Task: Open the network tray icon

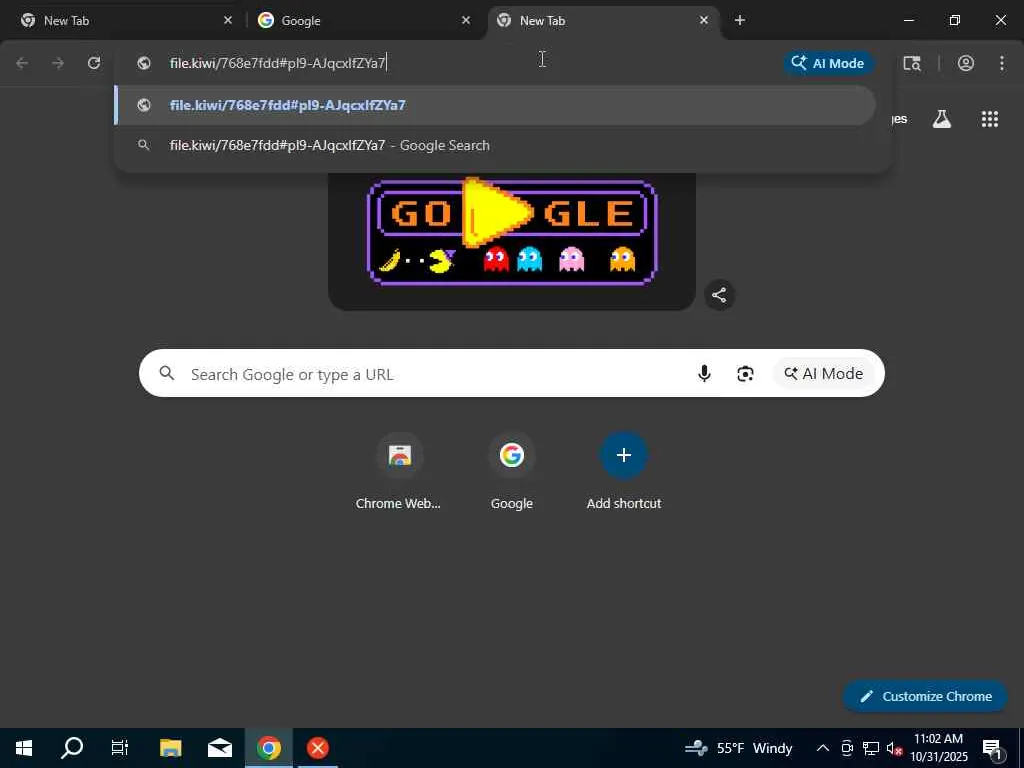Action: (871, 748)
